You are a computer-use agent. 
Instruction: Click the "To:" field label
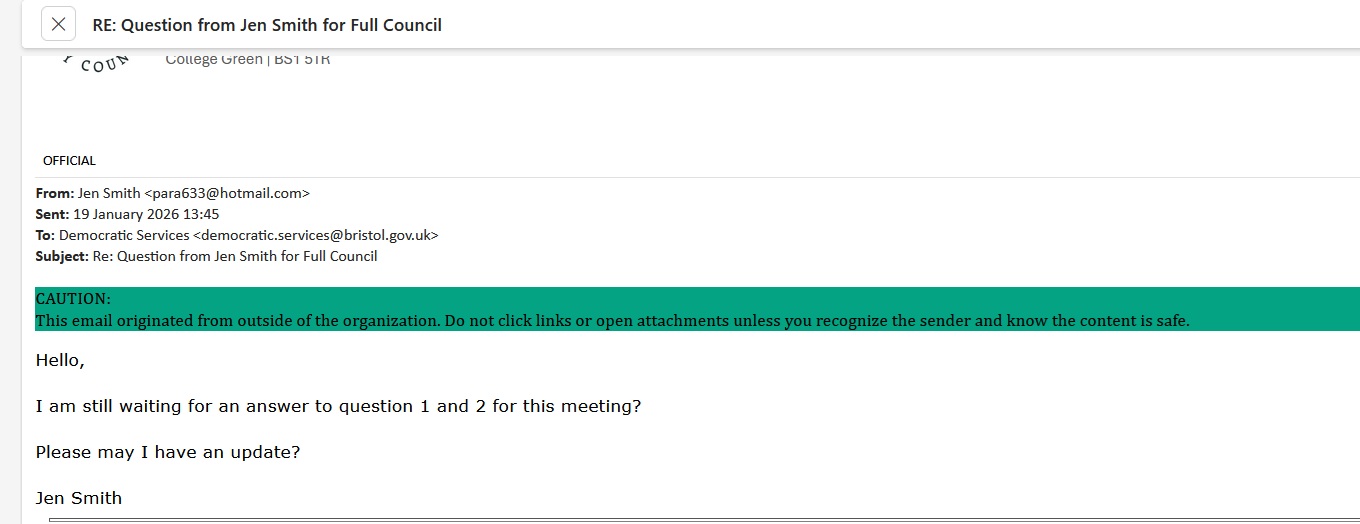(x=45, y=236)
